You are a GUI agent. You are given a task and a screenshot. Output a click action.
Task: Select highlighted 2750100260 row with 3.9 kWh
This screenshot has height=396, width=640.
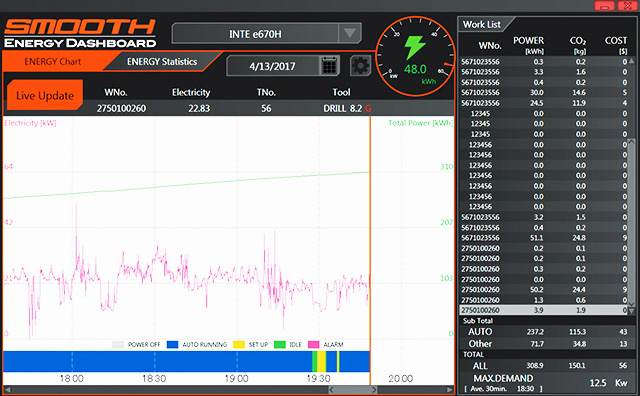coord(544,310)
